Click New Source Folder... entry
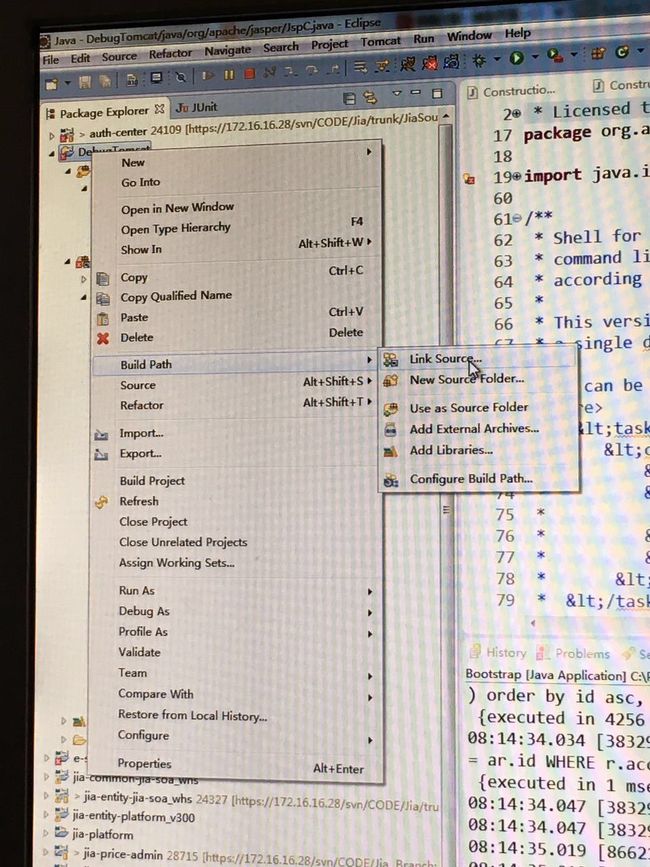This screenshot has width=650, height=867. [479, 380]
